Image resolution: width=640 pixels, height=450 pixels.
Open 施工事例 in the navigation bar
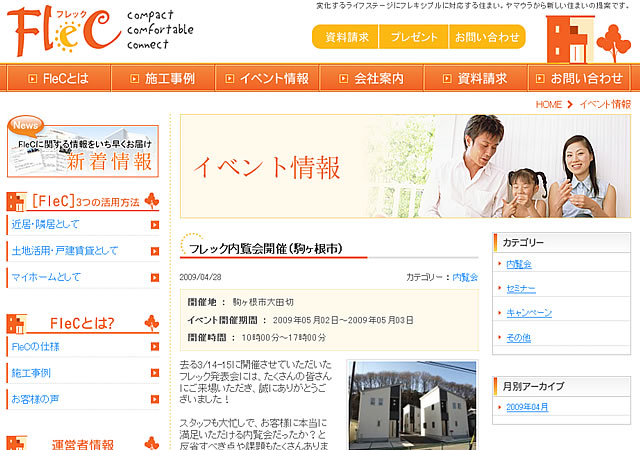pyautogui.click(x=163, y=78)
